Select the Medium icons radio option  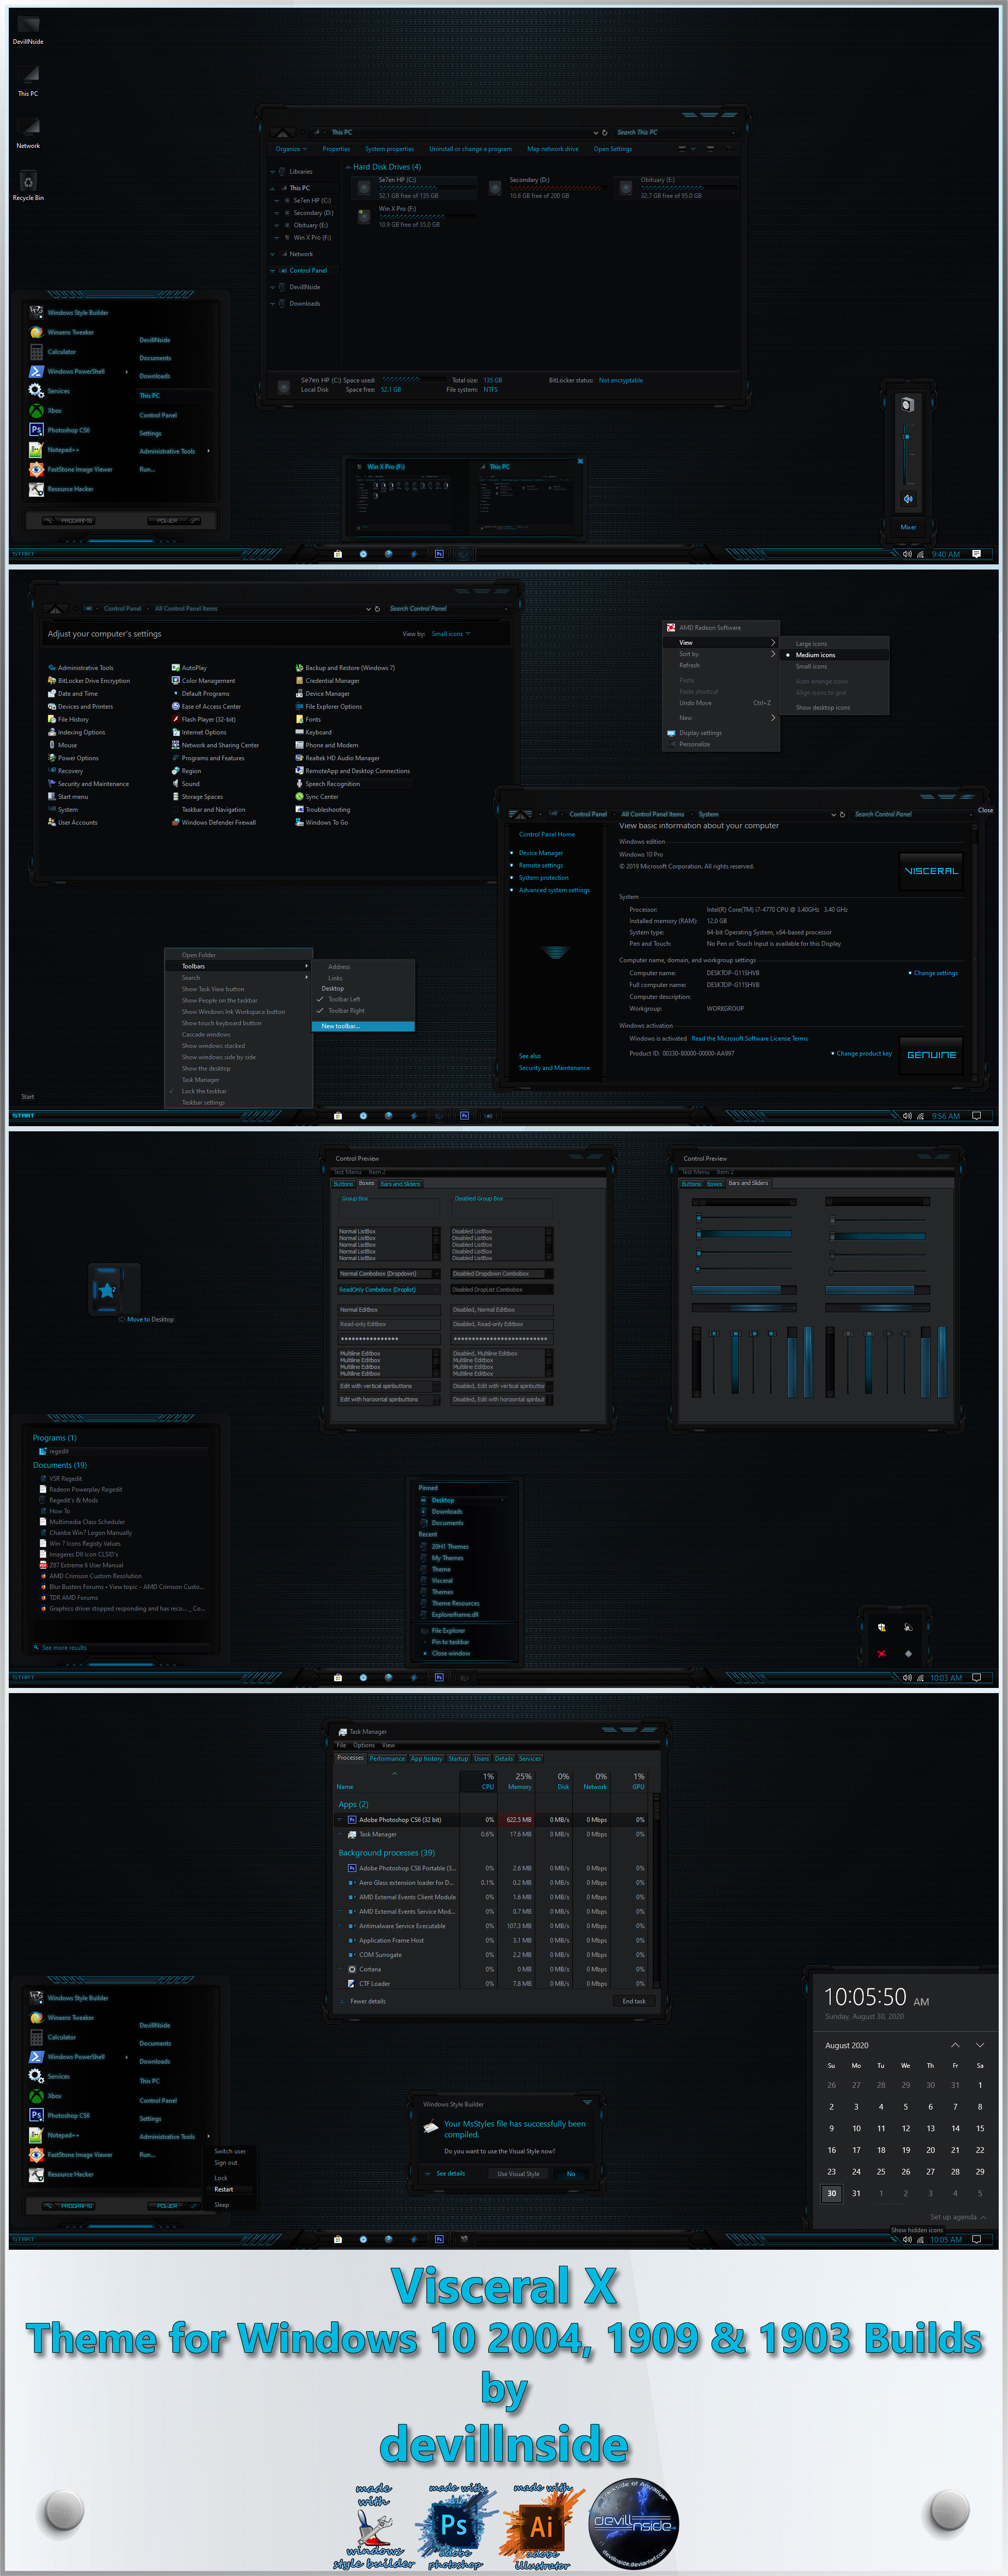[834, 655]
